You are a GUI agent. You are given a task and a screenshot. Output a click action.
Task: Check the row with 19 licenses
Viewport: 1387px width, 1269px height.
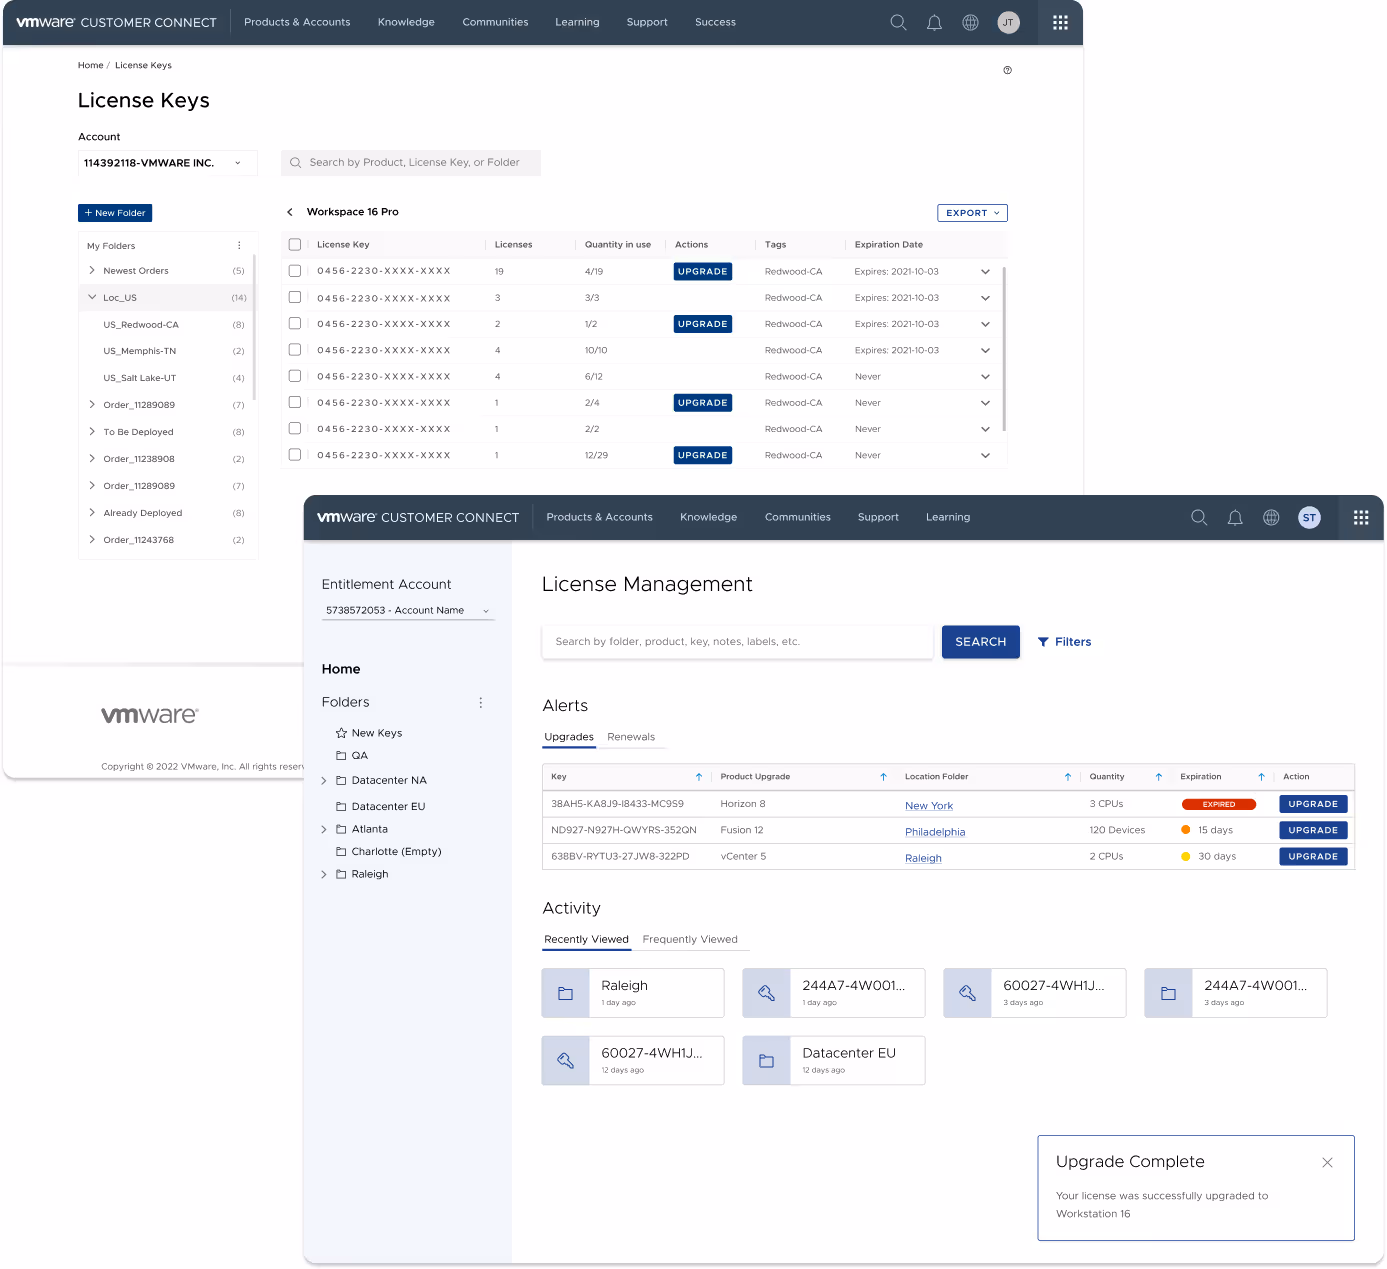(295, 271)
